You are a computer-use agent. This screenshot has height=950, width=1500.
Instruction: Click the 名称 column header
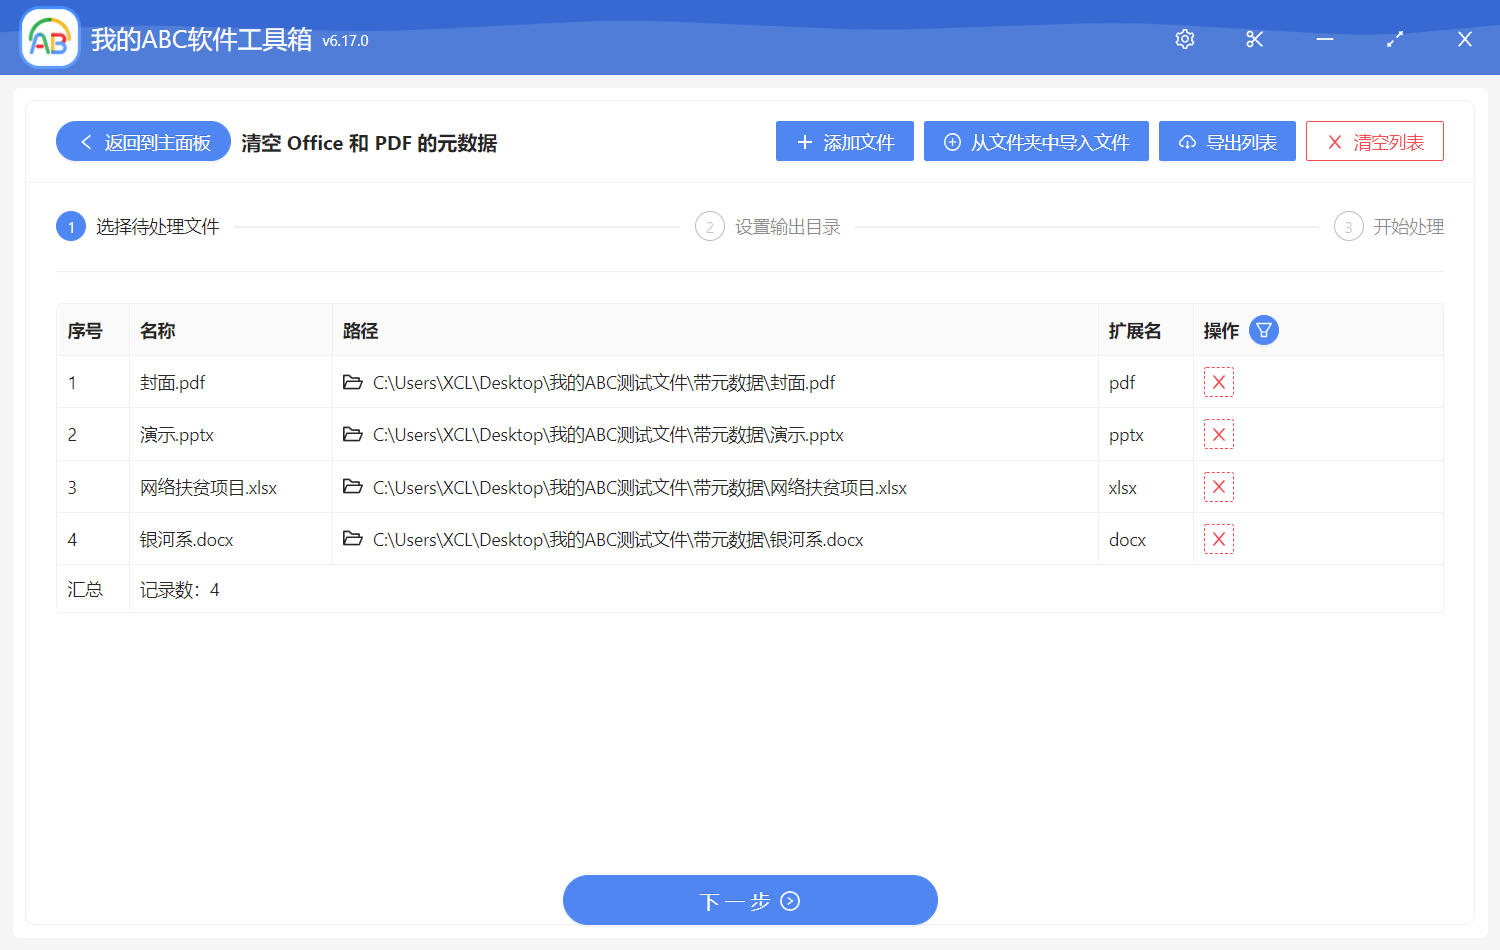click(158, 331)
